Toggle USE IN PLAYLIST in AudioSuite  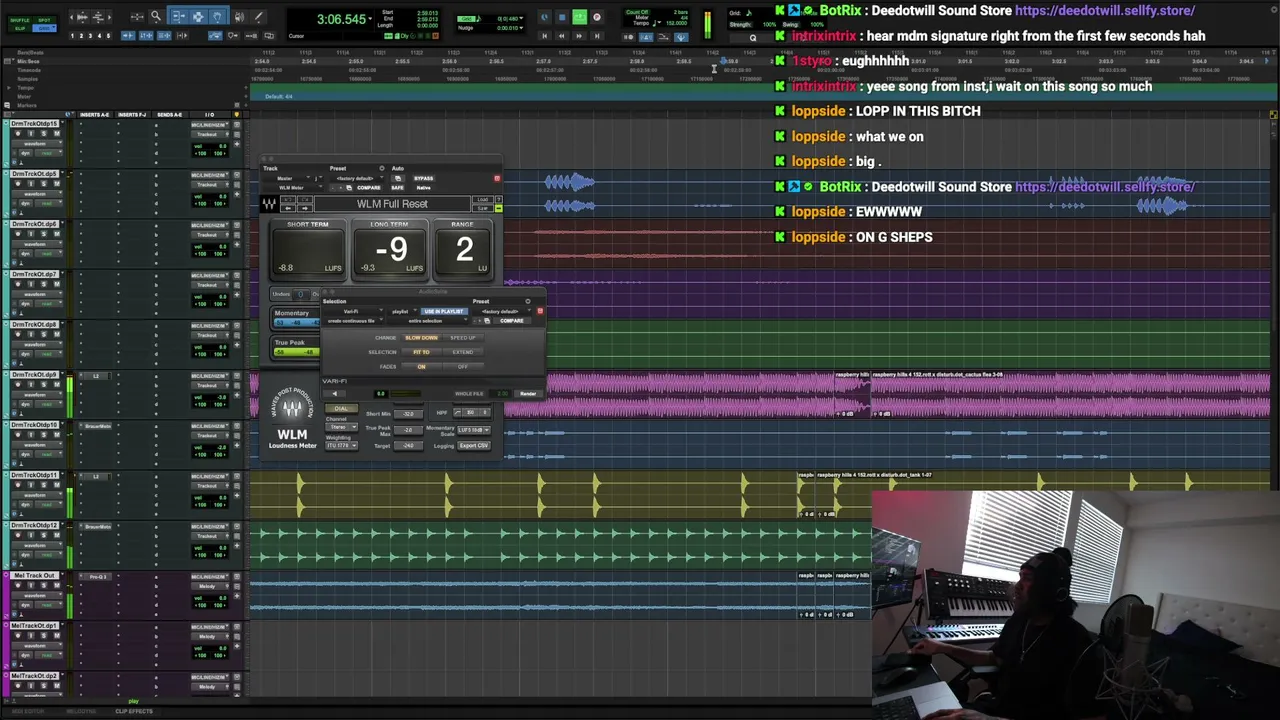tap(444, 311)
